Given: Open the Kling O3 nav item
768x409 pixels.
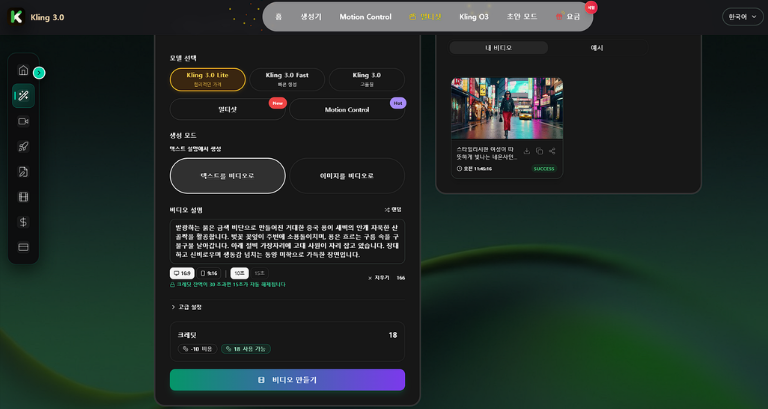Looking at the screenshot, I should pos(474,17).
